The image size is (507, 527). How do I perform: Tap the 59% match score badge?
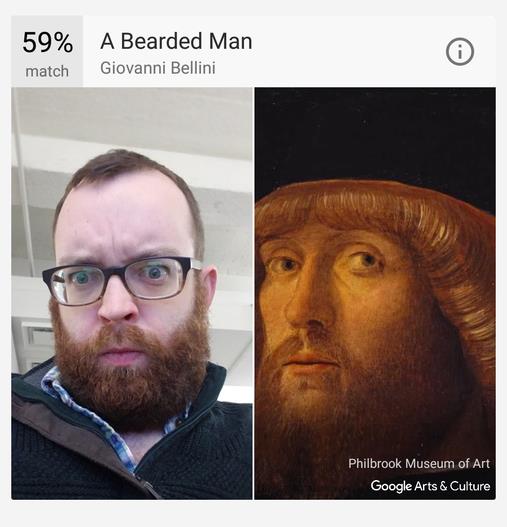pyautogui.click(x=47, y=51)
